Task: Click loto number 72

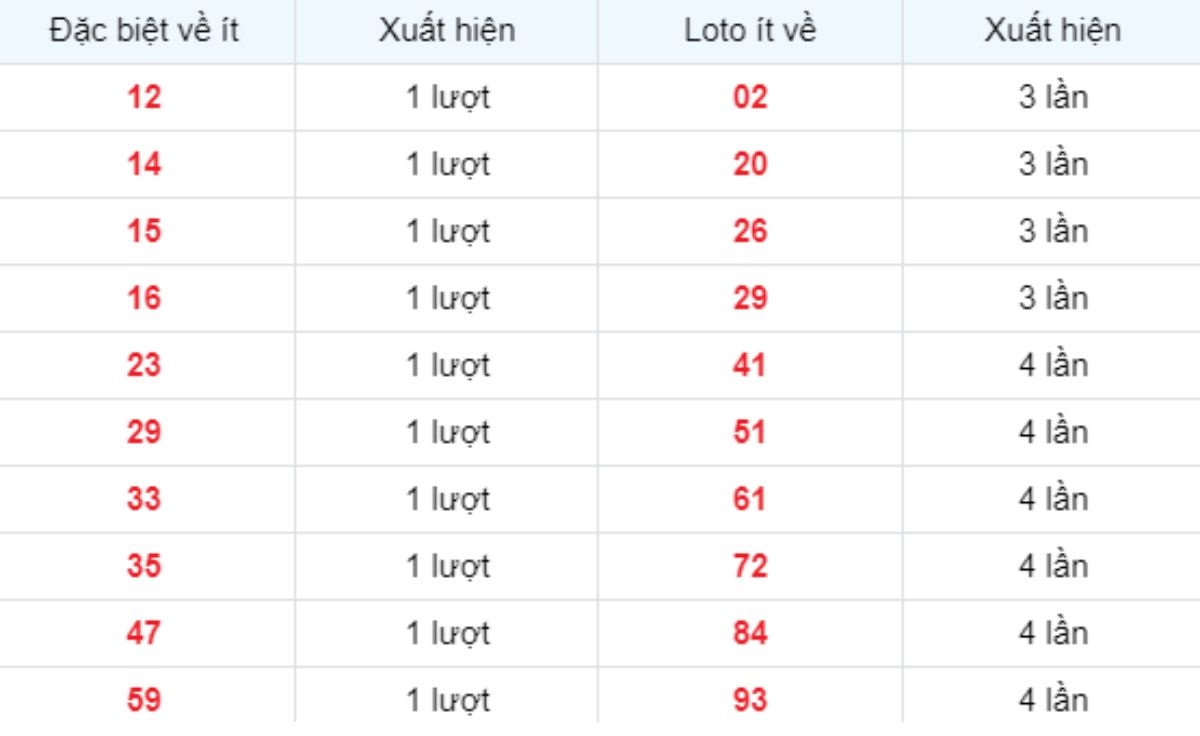Action: tap(750, 567)
